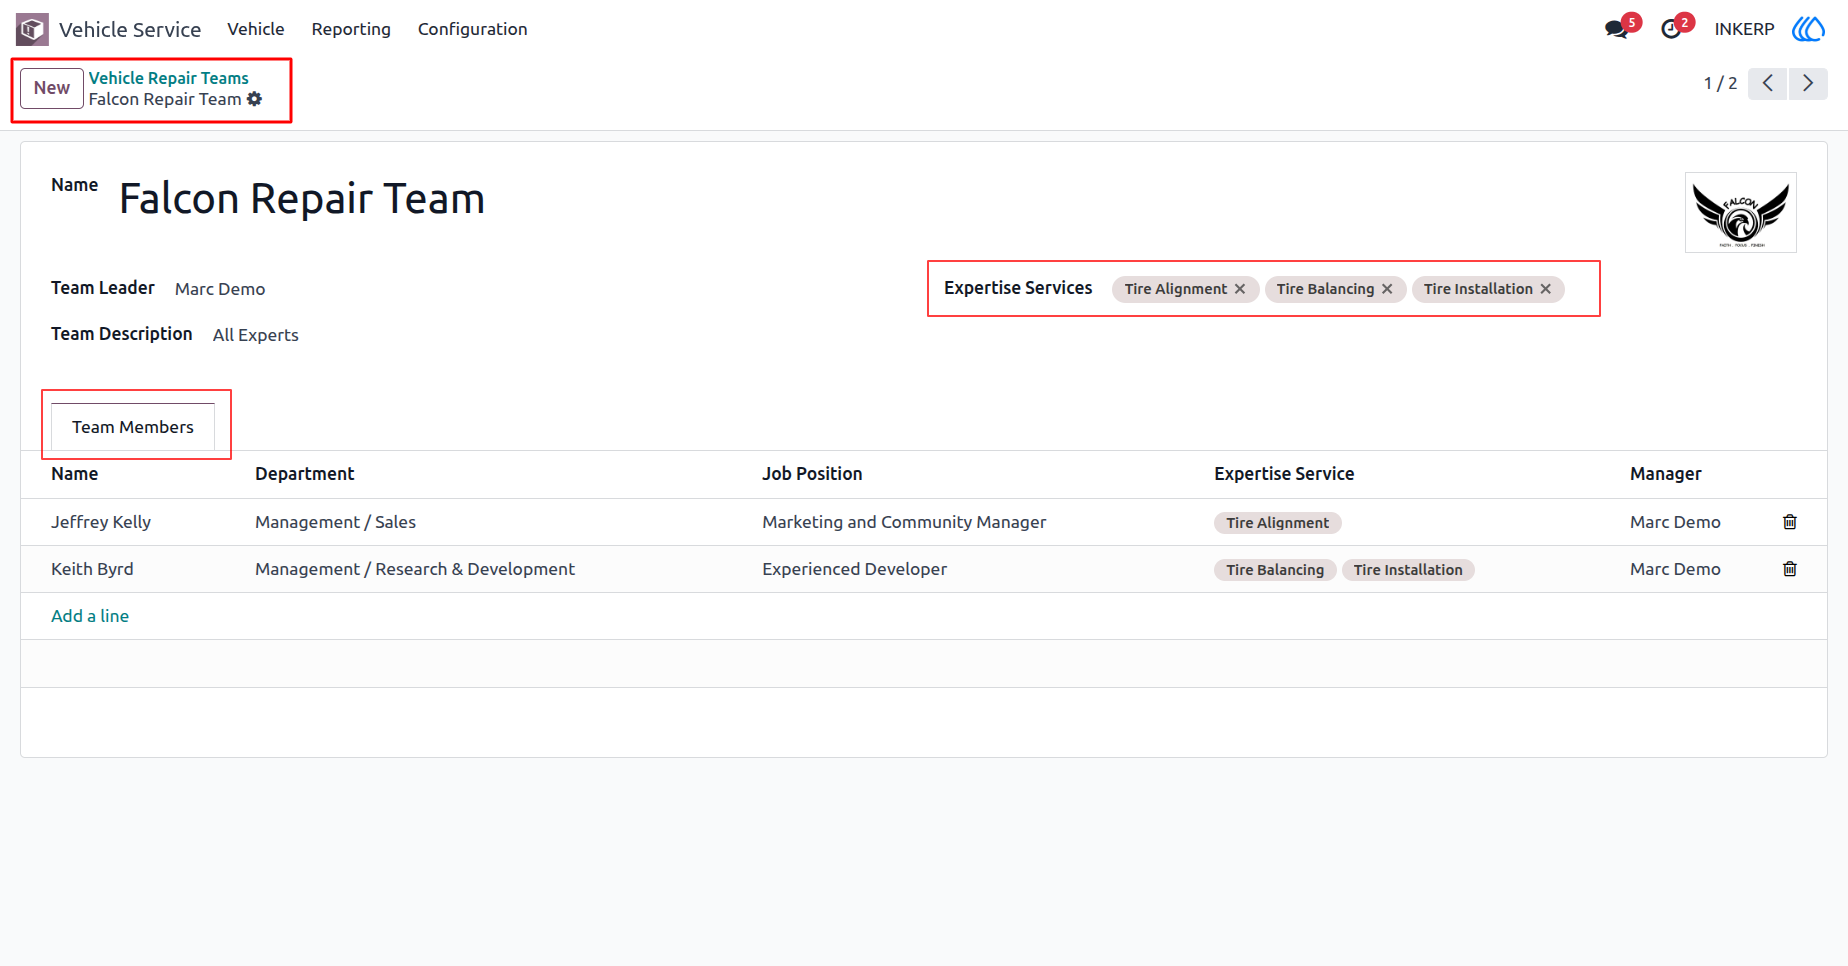Open the Vehicle menu
Viewport: 1848px width, 966px height.
point(256,29)
